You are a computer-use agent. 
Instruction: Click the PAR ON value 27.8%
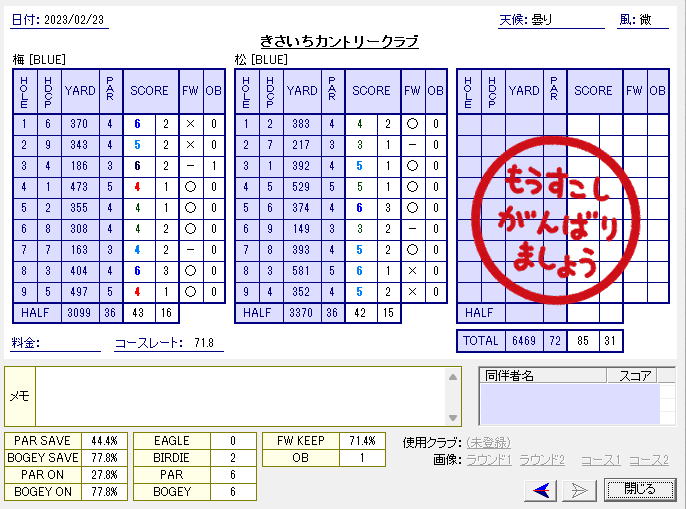104,475
